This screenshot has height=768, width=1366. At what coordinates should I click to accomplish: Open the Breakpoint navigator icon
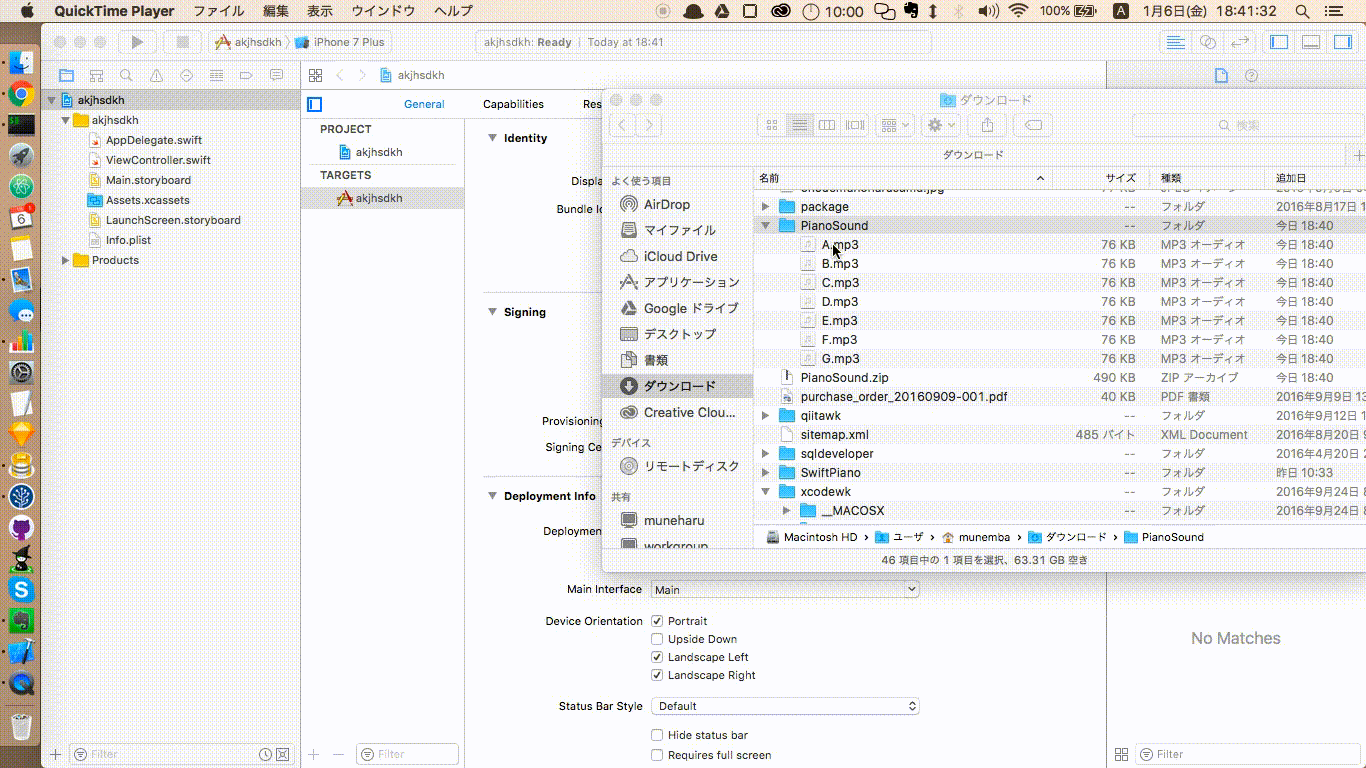coord(246,75)
